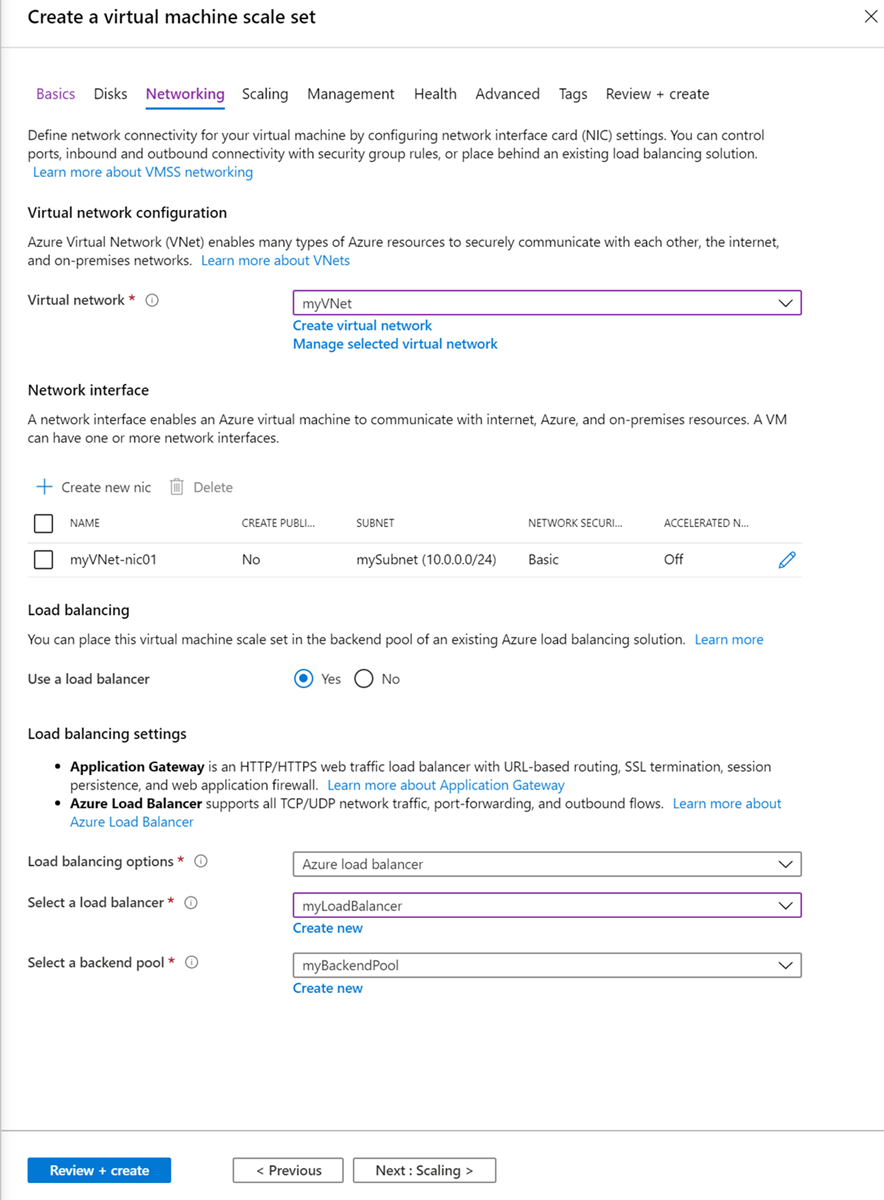Screen dimensions: 884x1200
Task: Open the Virtual network dropdown
Action: tap(546, 303)
